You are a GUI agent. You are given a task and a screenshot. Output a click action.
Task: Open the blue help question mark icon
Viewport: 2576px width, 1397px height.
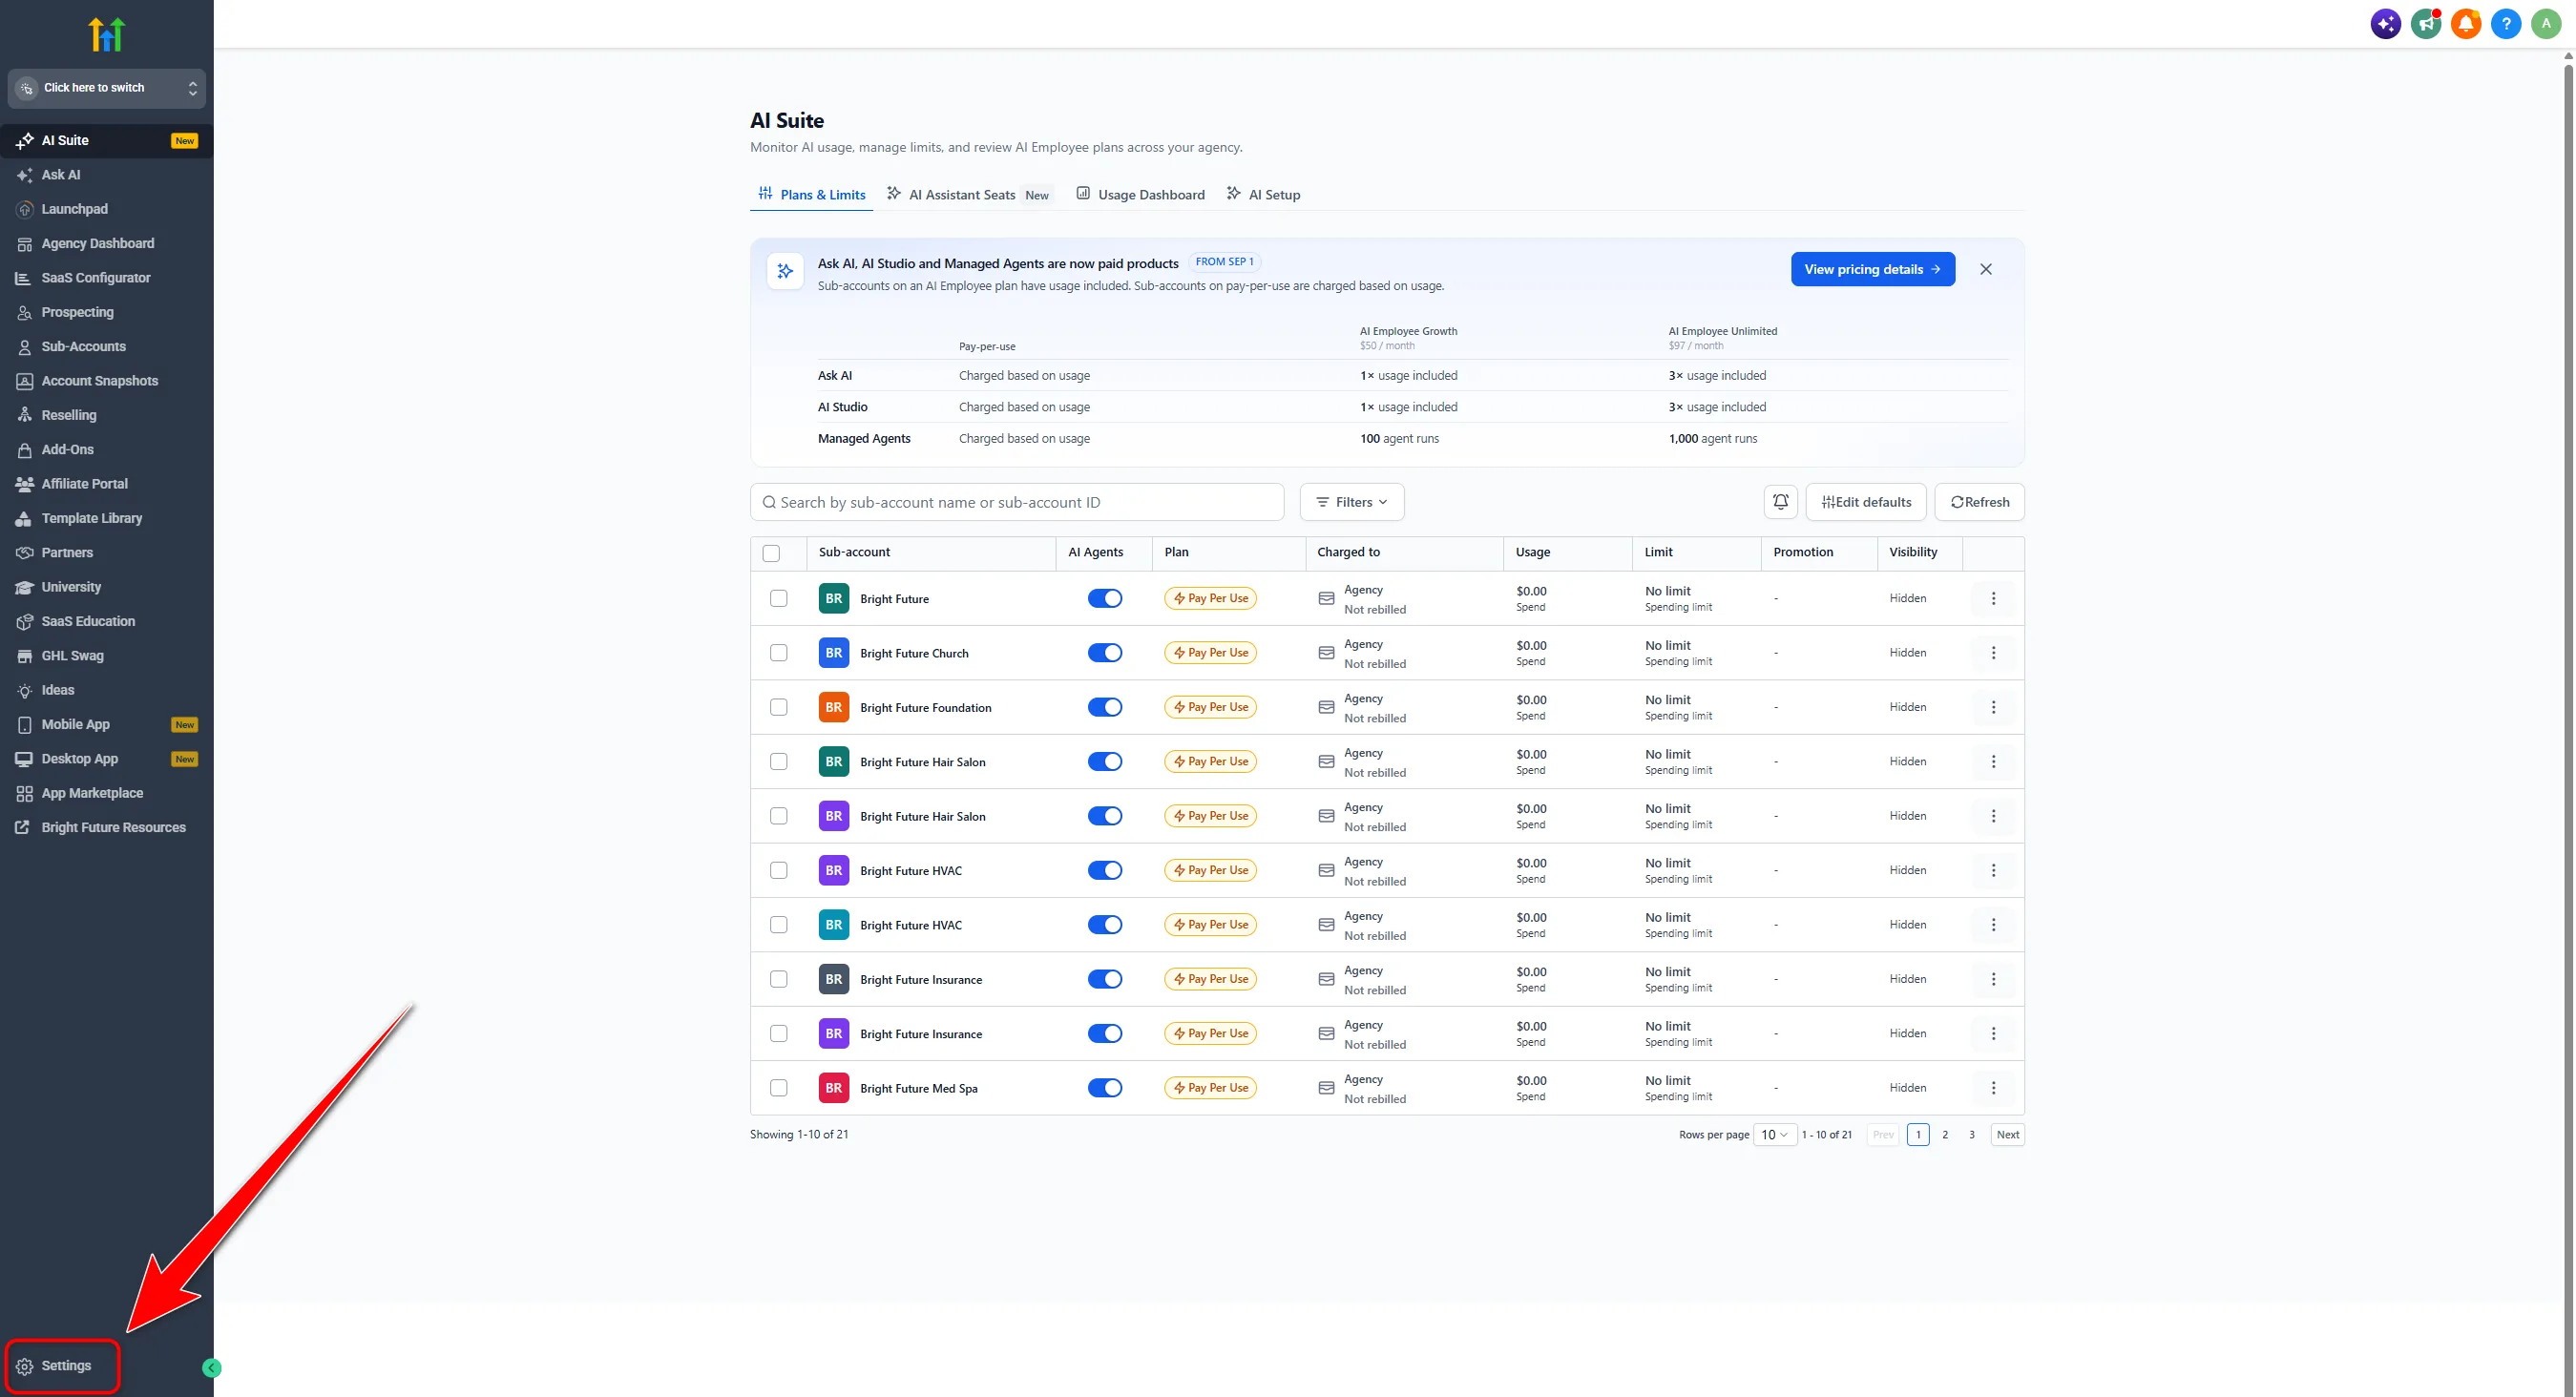[2505, 23]
